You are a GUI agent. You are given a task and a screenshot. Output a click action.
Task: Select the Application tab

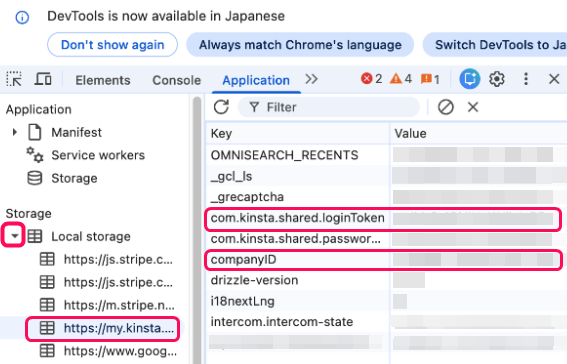click(256, 80)
